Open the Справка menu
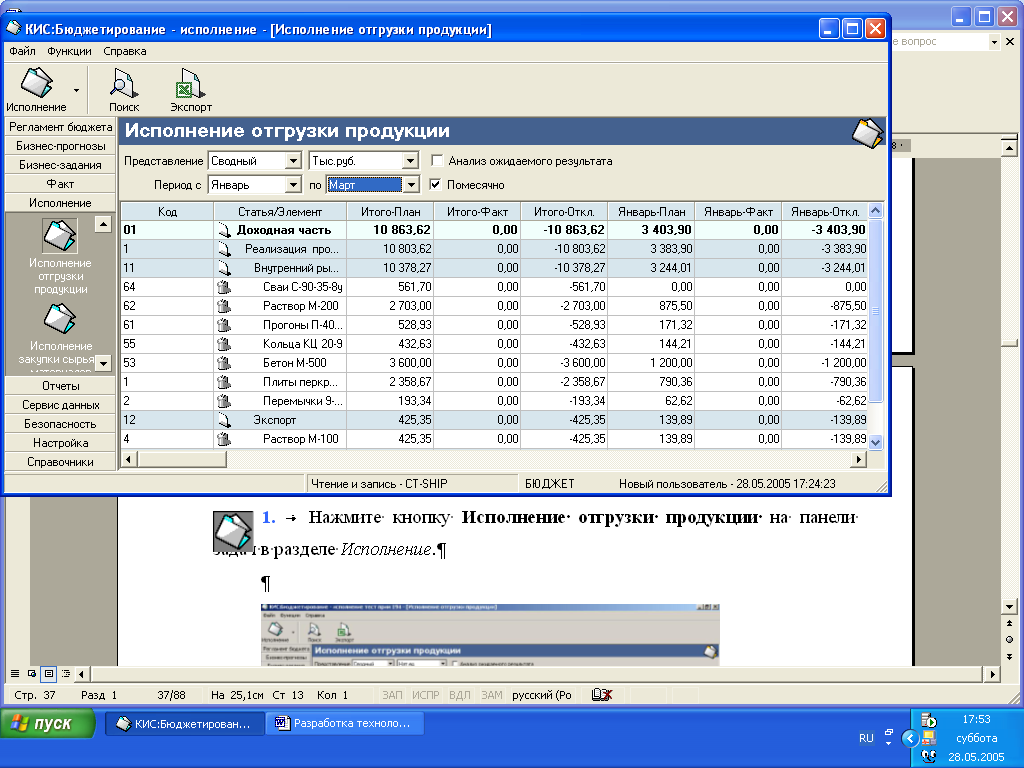The image size is (1024, 768). (125, 51)
